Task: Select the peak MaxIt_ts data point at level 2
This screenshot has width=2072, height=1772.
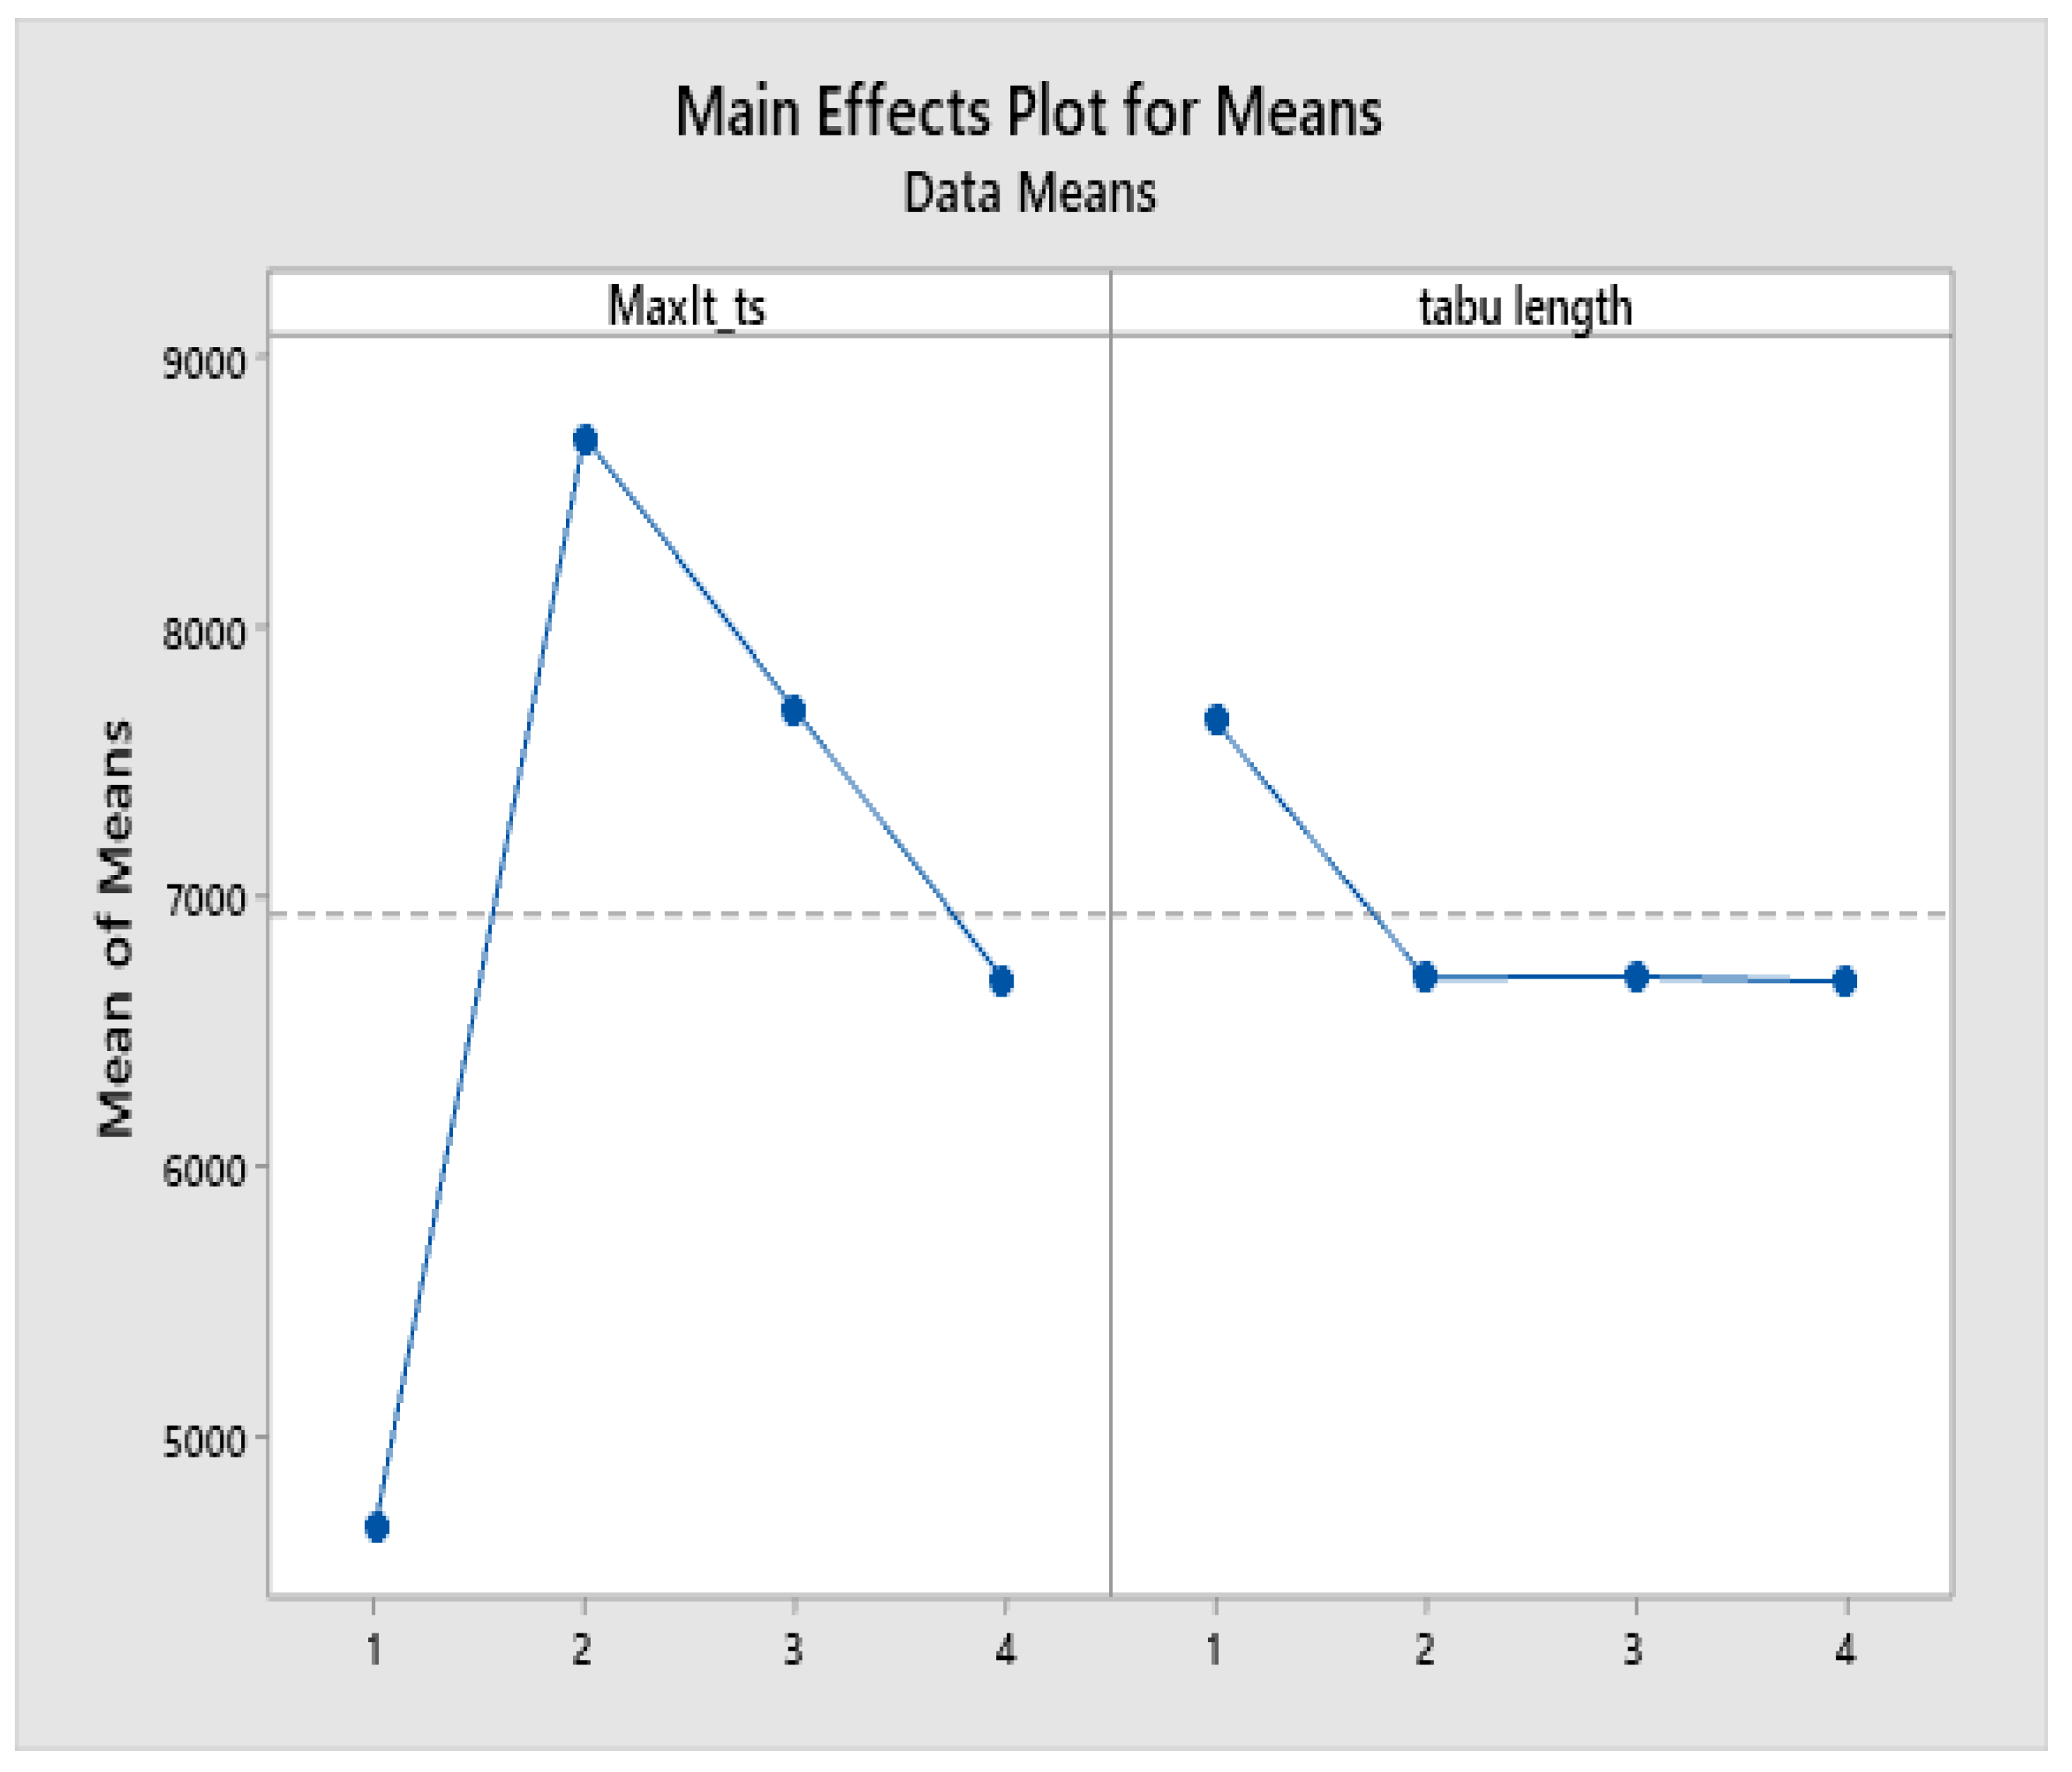Action: [x=585, y=440]
